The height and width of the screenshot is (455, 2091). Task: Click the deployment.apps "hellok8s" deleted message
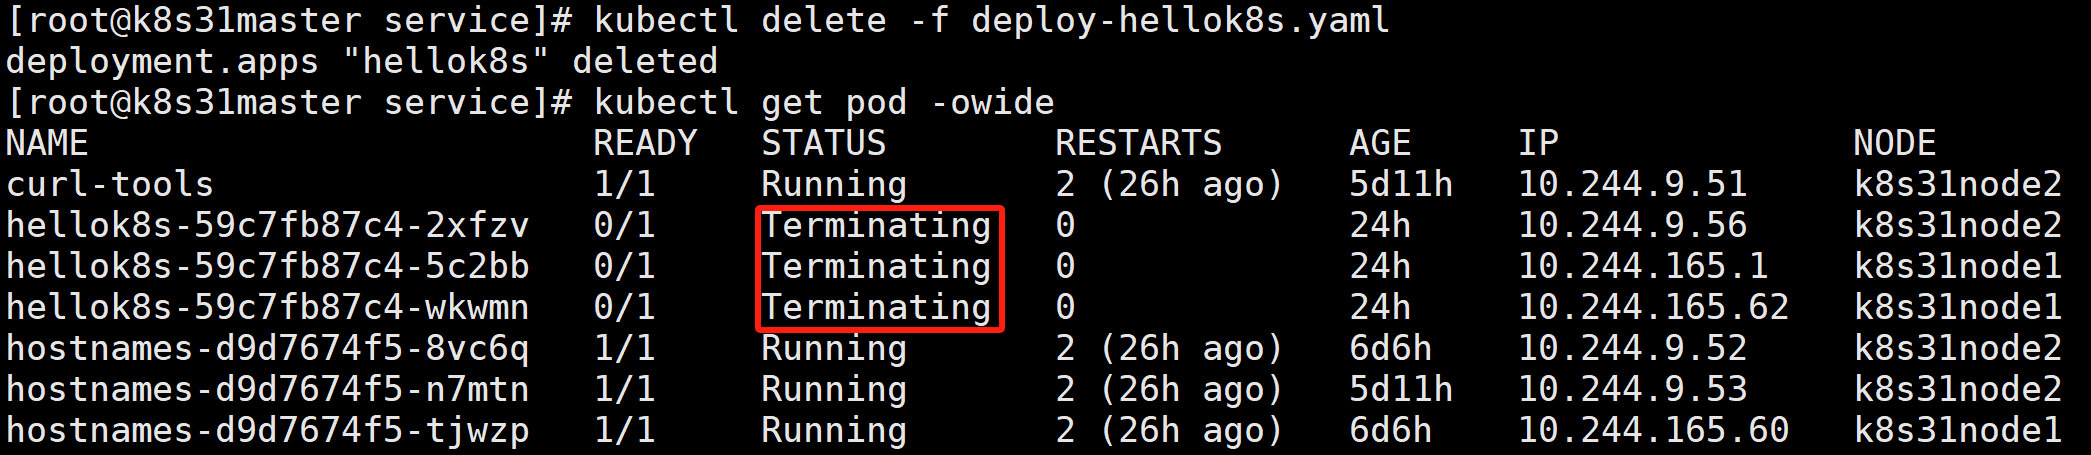click(362, 61)
